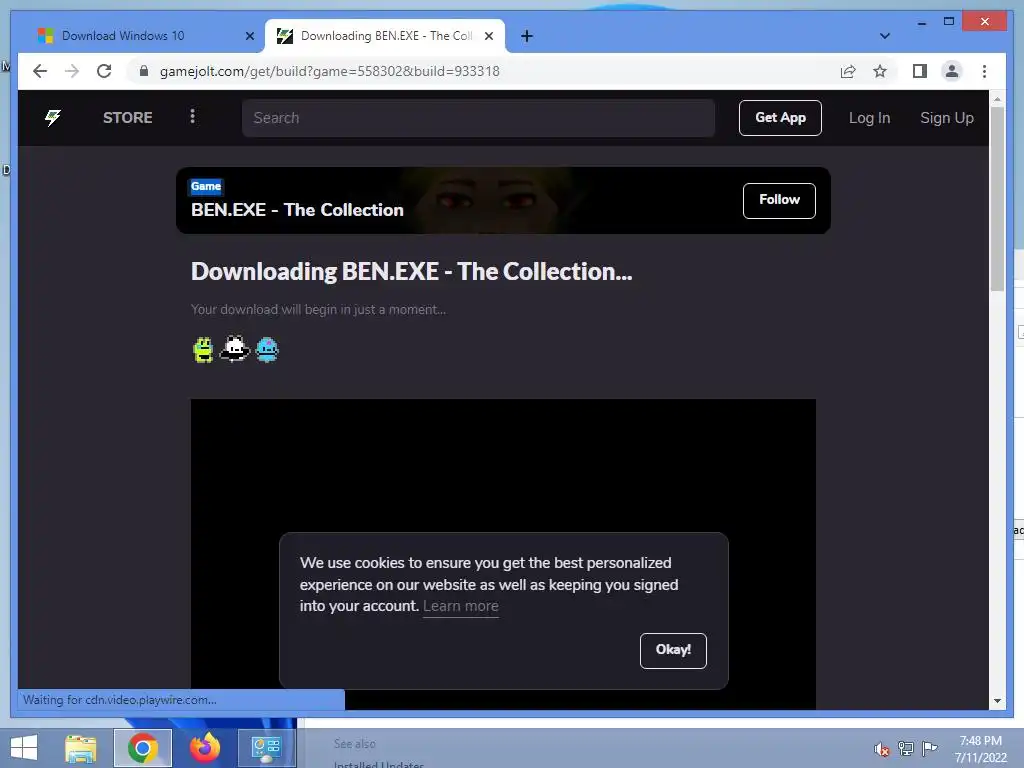
Task: Focus the Game Jolt Search field
Action: [x=478, y=118]
